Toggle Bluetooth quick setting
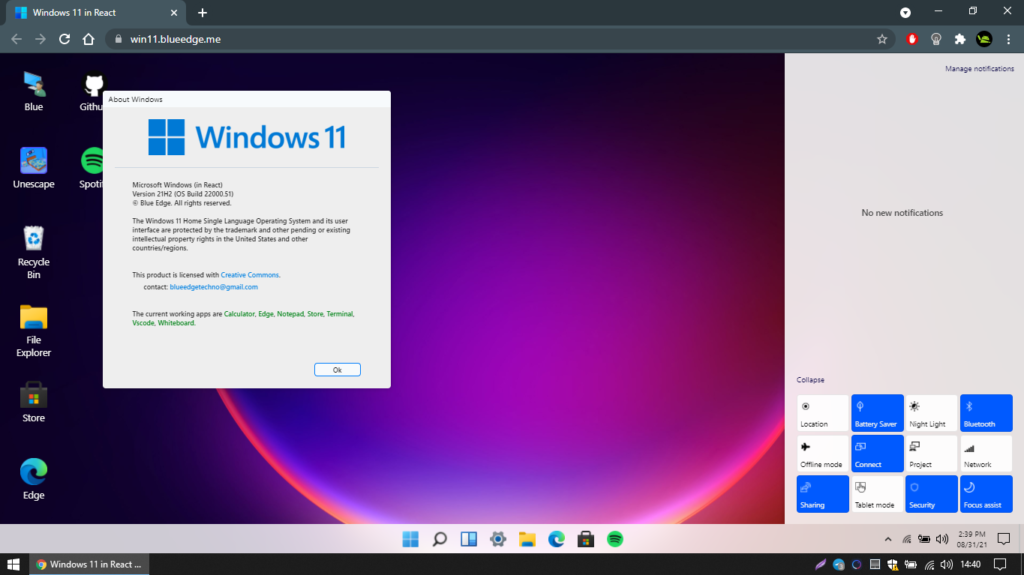The width and height of the screenshot is (1024, 575). 986,413
